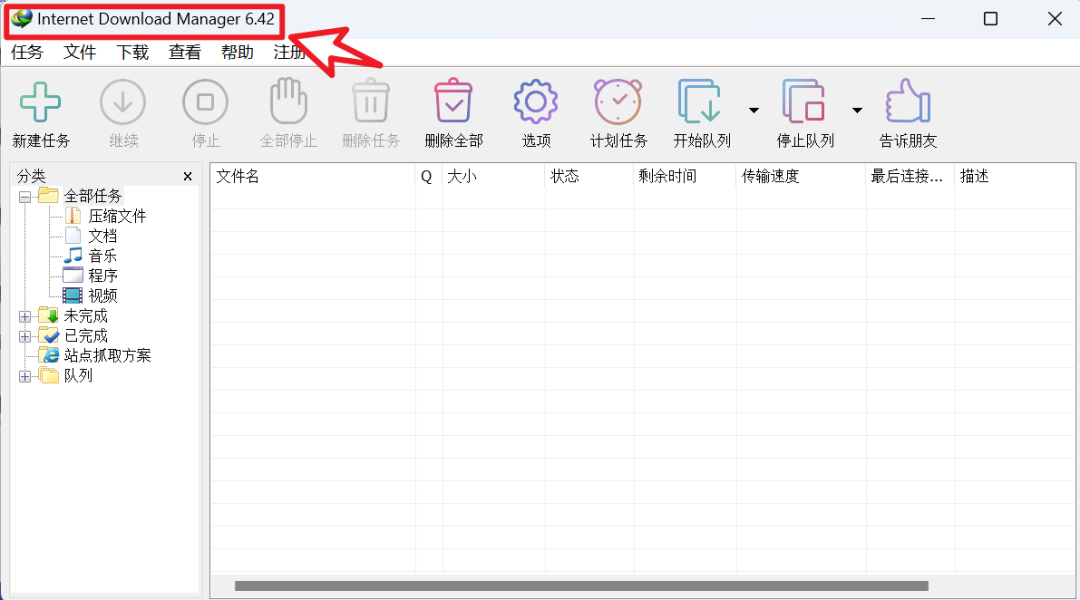Expand the 已完成 tree node
1080x600 pixels.
coord(25,337)
